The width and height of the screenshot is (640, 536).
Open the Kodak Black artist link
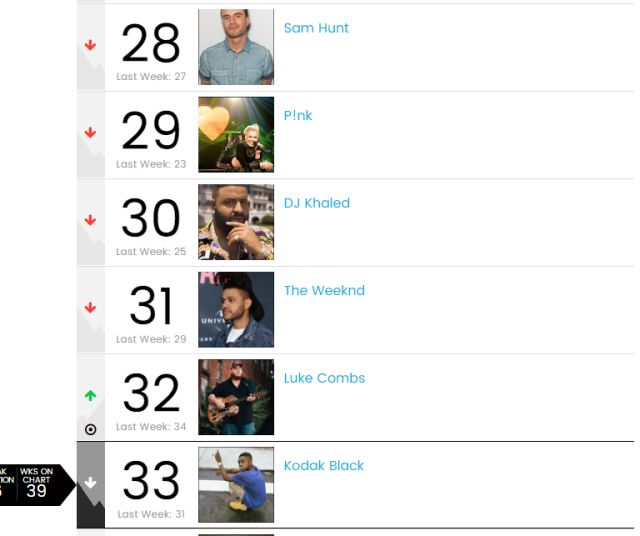point(324,465)
